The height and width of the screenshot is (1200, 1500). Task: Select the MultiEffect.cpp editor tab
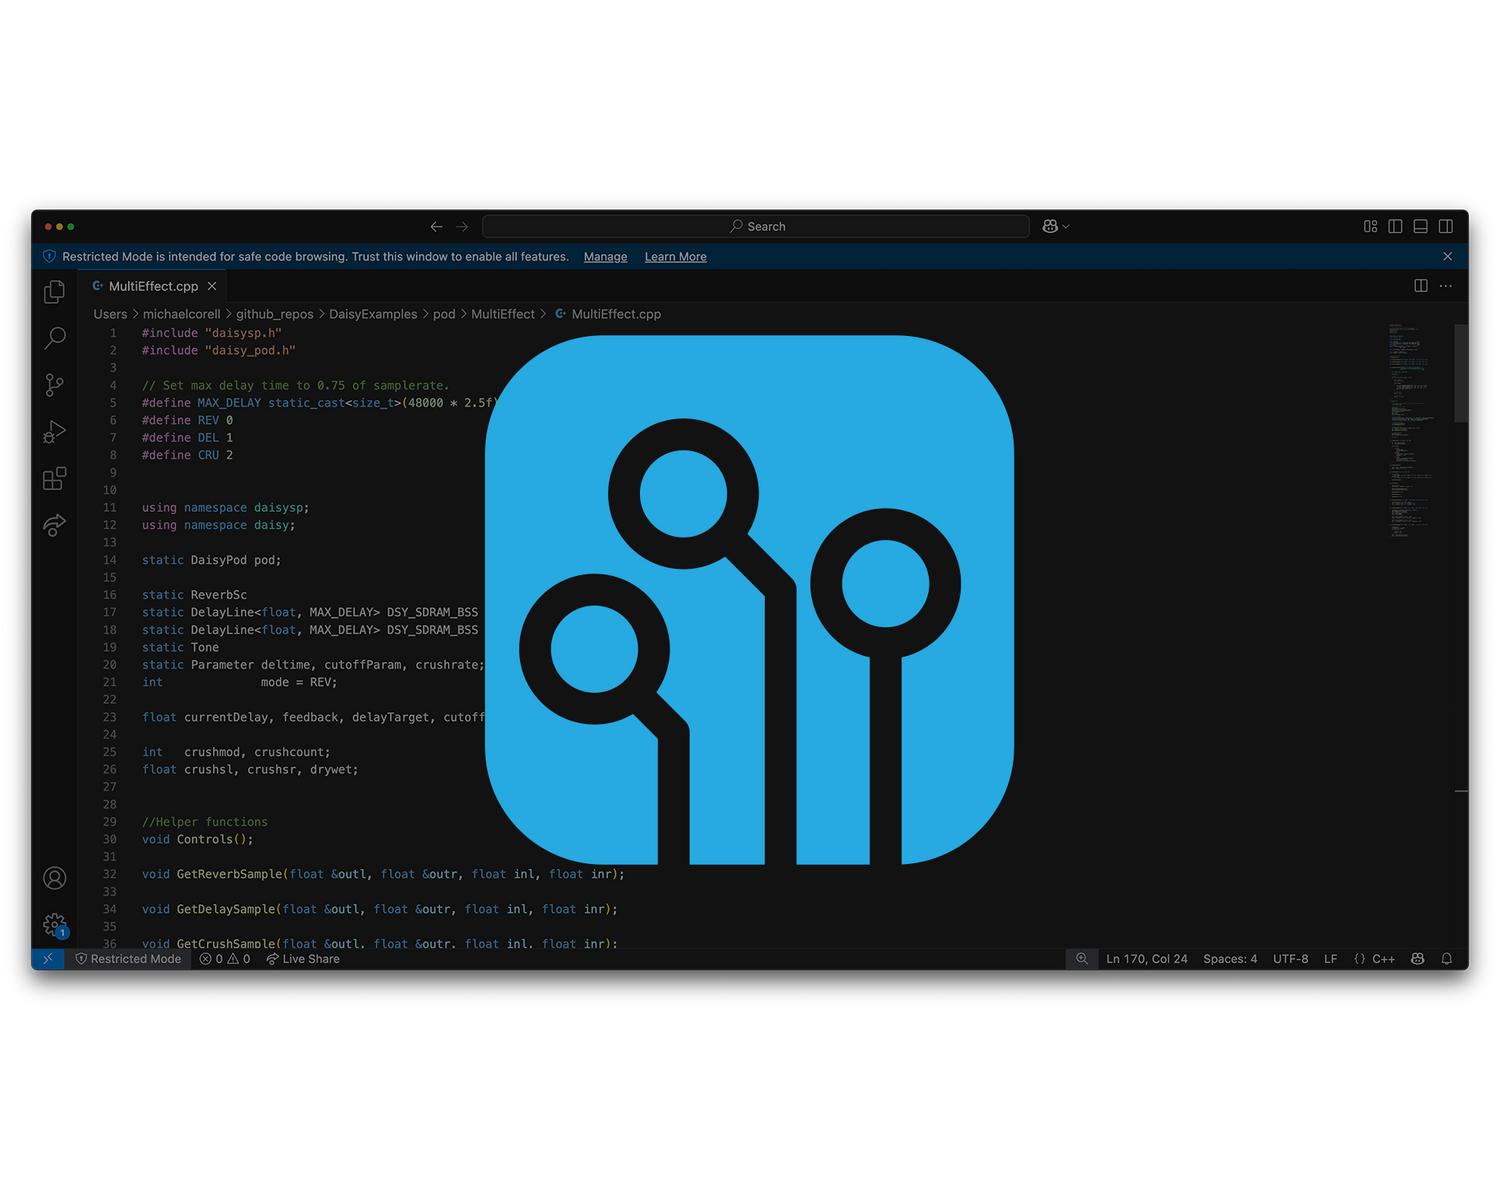154,286
